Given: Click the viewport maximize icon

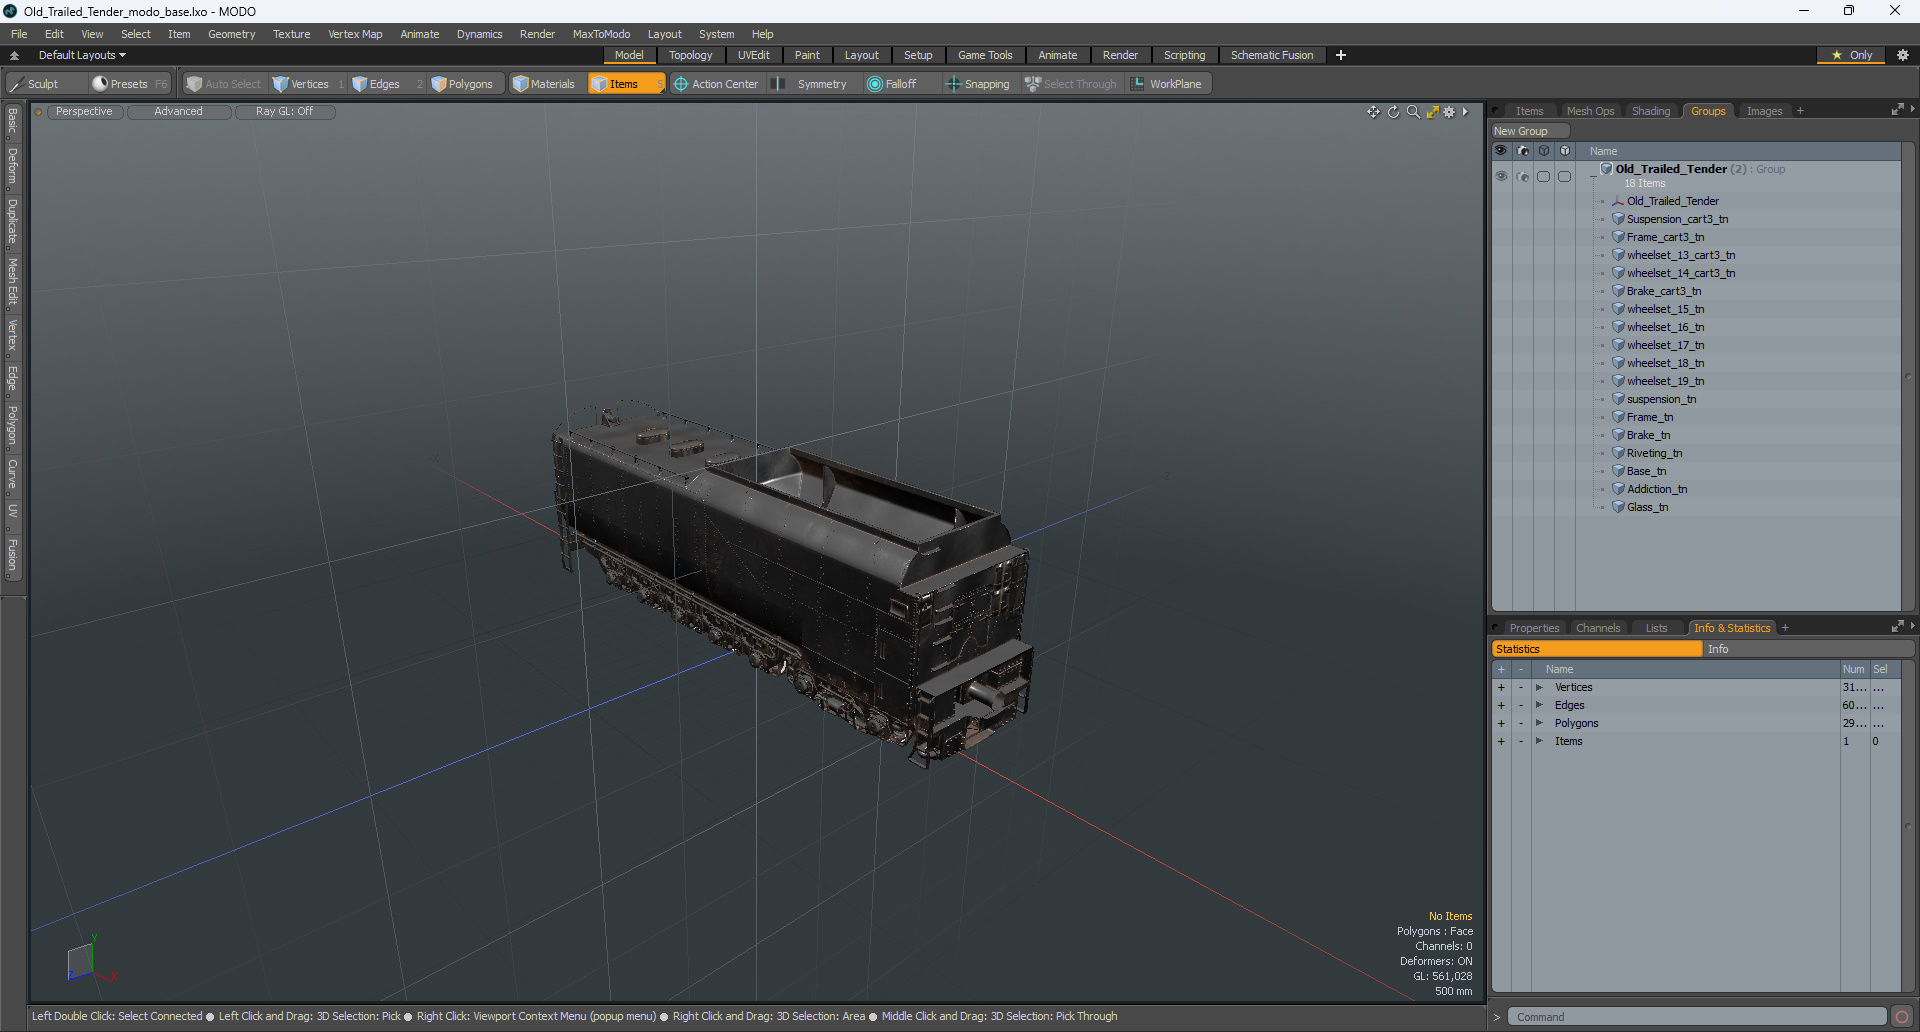Looking at the screenshot, I should pos(1432,112).
